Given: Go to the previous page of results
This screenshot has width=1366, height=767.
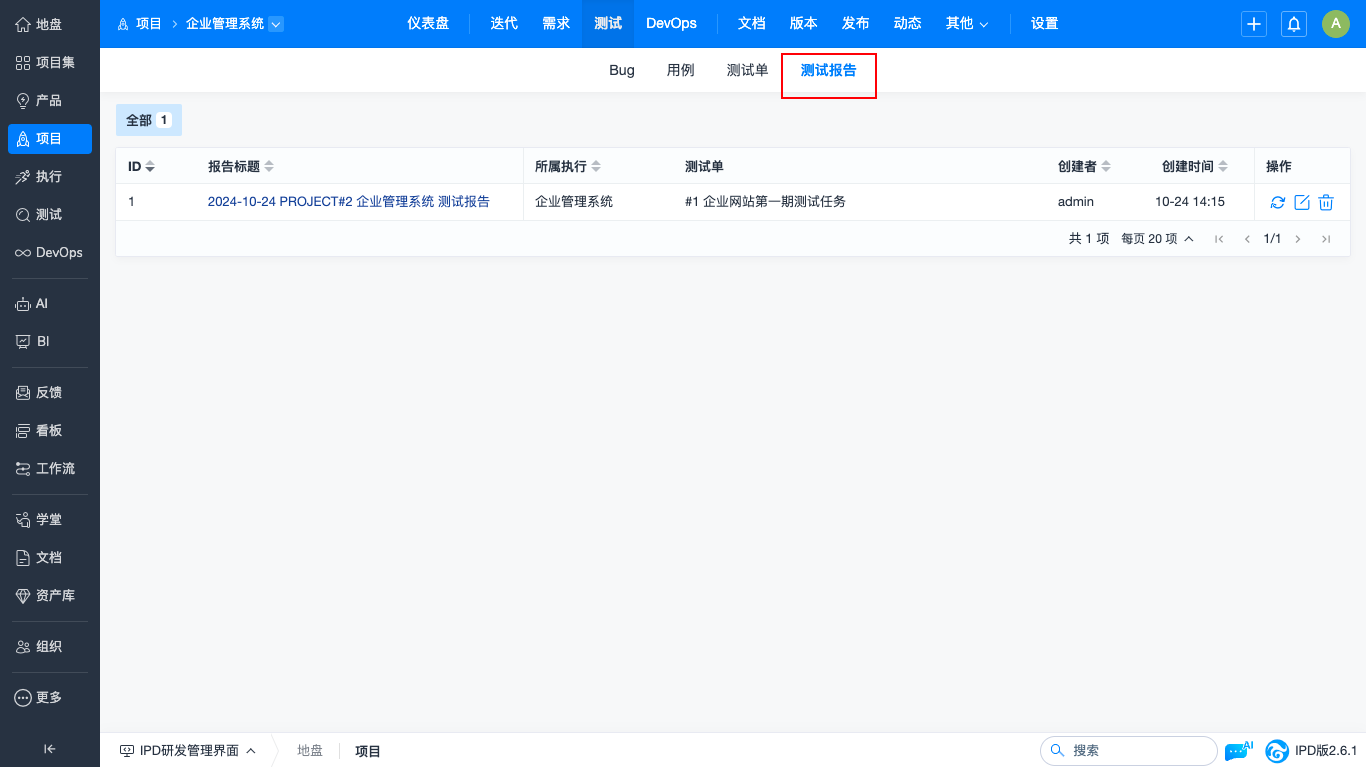Looking at the screenshot, I should [x=1247, y=239].
